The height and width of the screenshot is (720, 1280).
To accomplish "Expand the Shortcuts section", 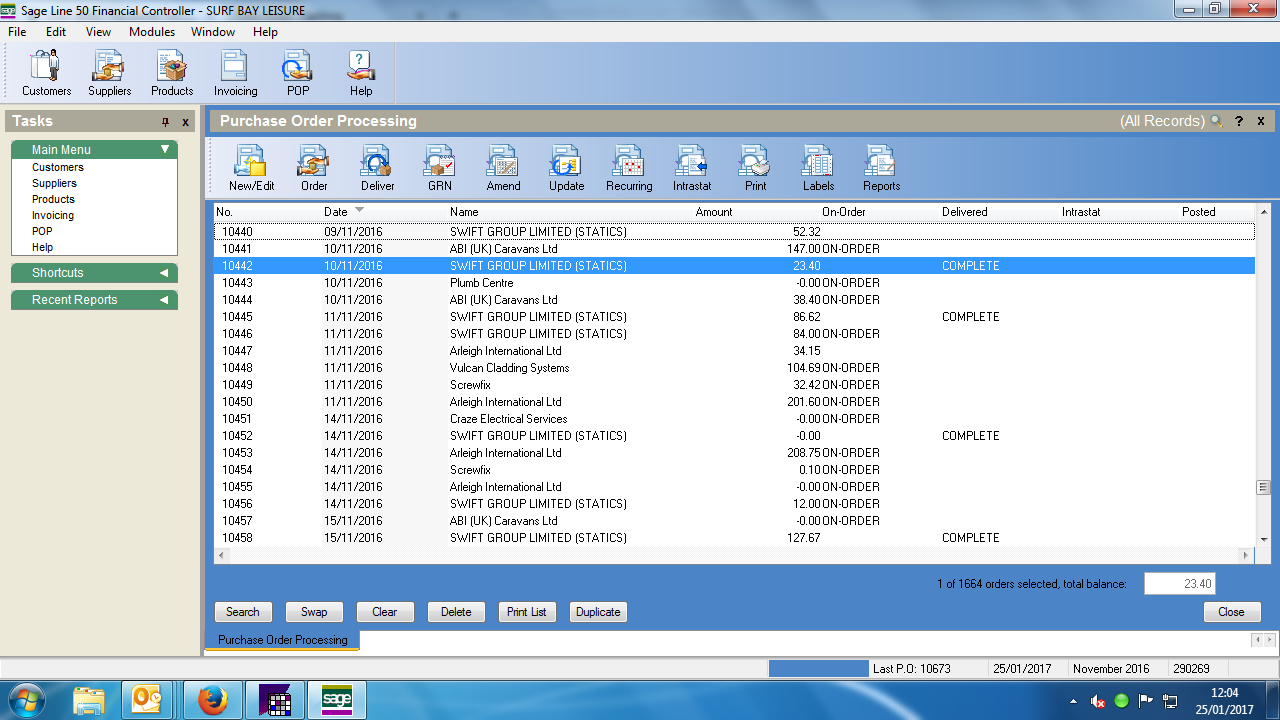I will coord(164,273).
